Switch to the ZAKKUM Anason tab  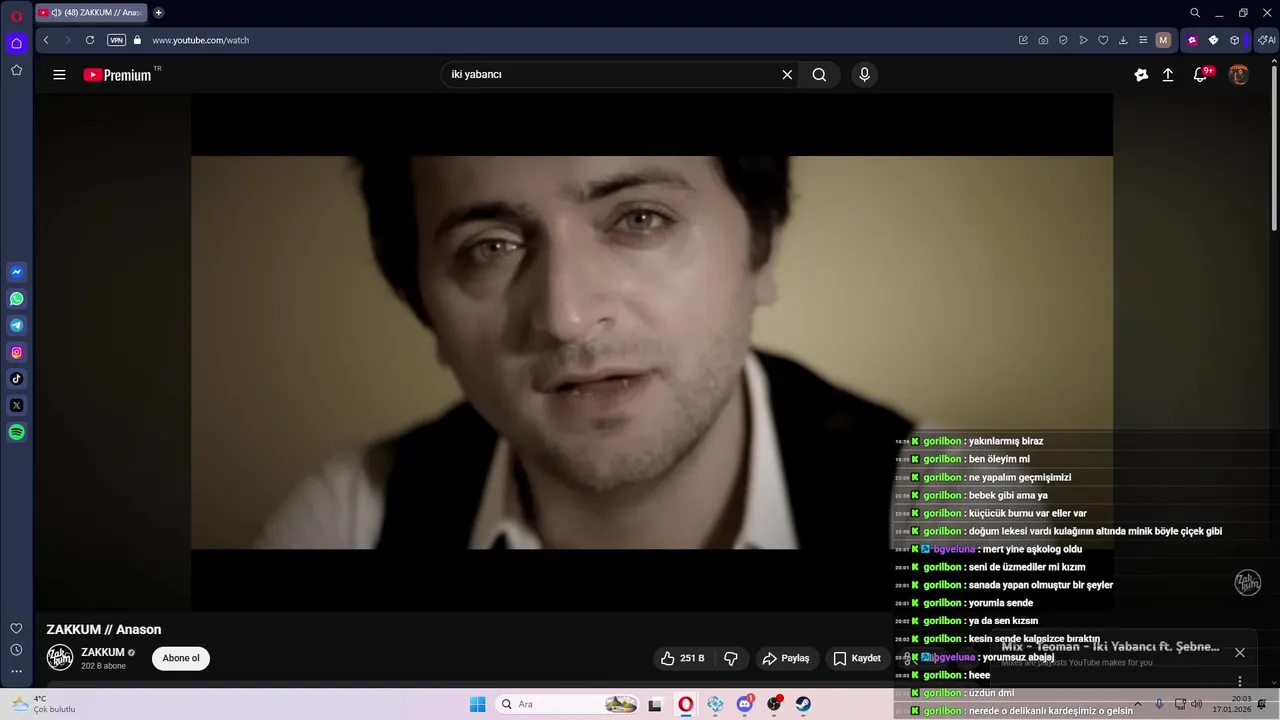pyautogui.click(x=92, y=13)
